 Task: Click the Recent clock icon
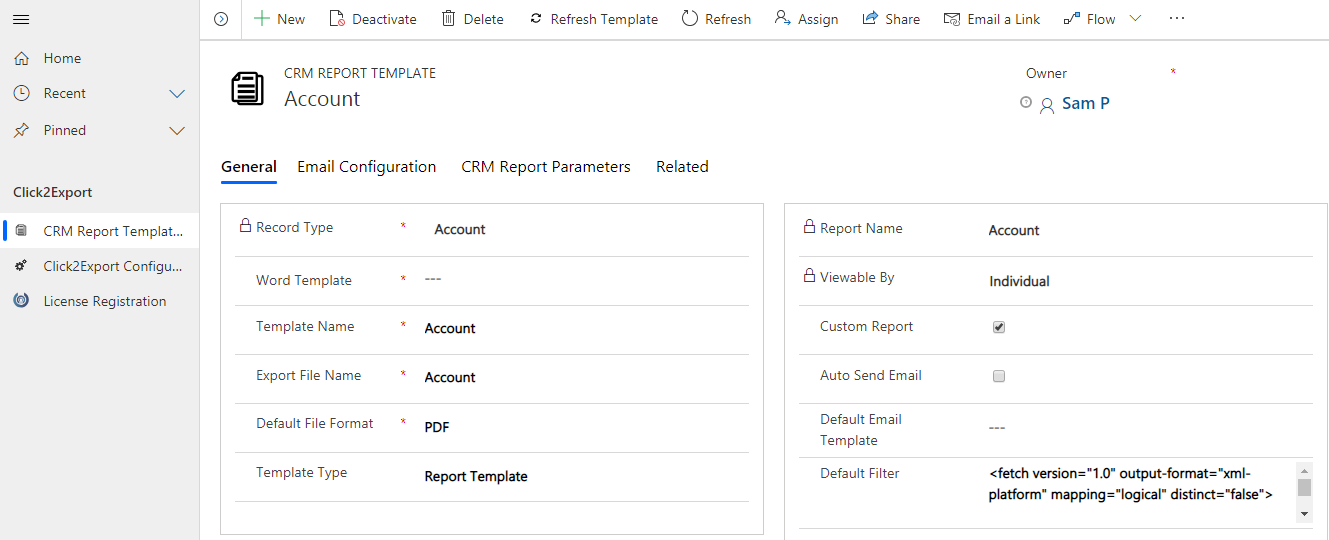click(21, 93)
